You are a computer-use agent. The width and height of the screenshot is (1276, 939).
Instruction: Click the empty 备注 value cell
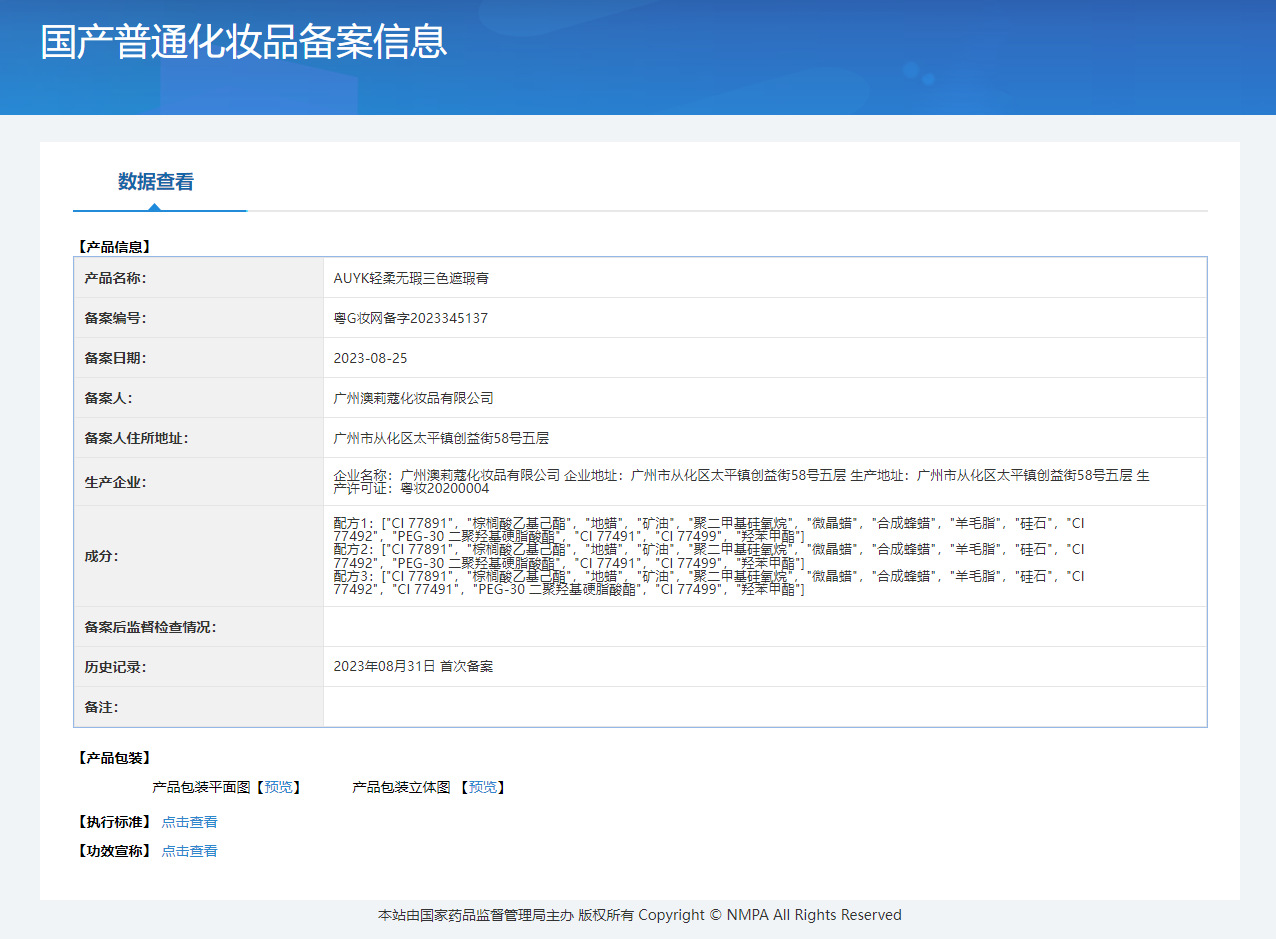click(764, 707)
